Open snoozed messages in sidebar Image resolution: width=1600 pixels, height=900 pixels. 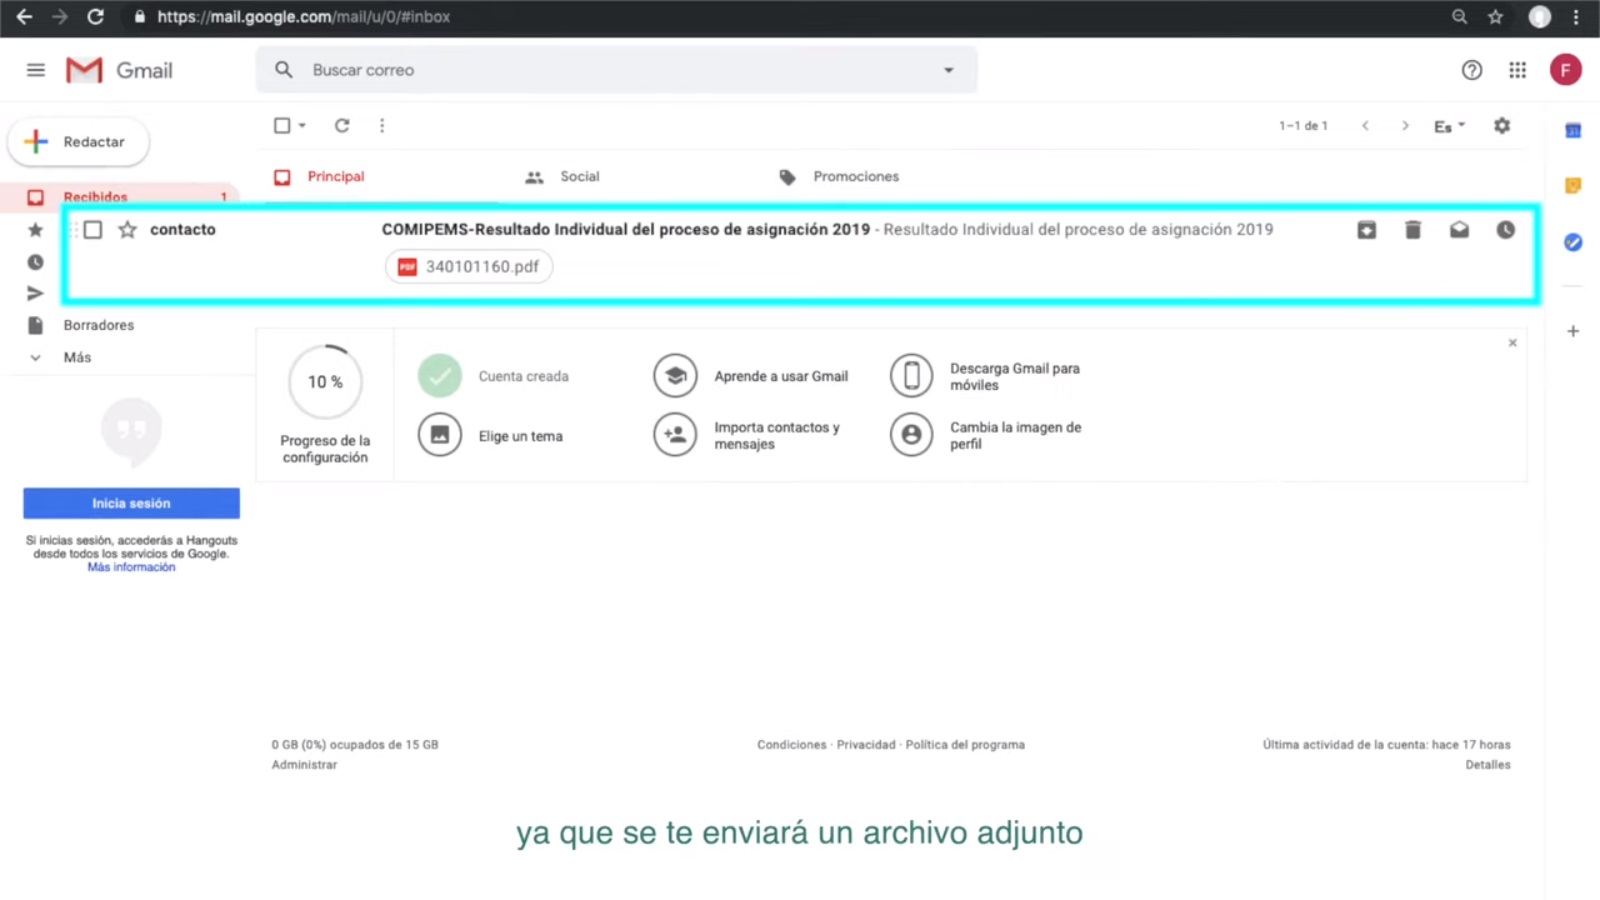pyautogui.click(x=35, y=262)
